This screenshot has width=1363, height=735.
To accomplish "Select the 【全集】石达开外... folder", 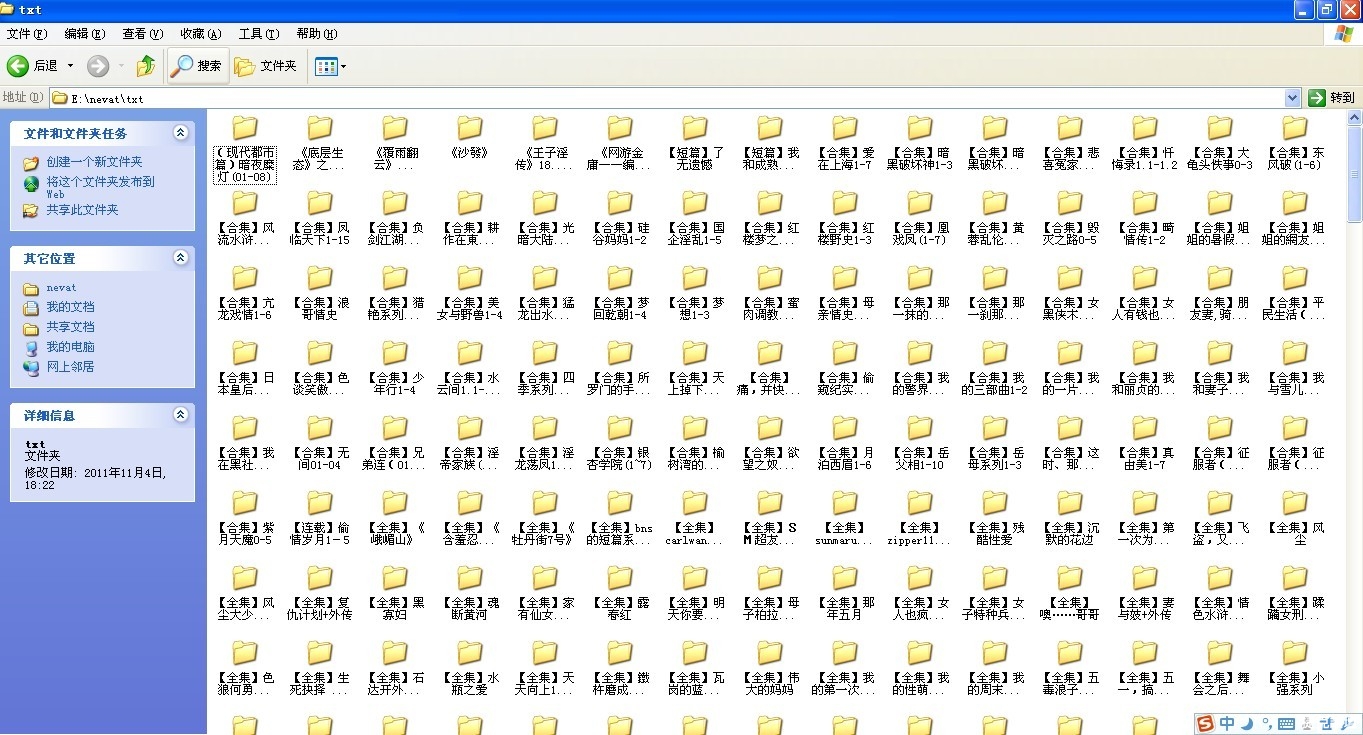I will pos(395,667).
